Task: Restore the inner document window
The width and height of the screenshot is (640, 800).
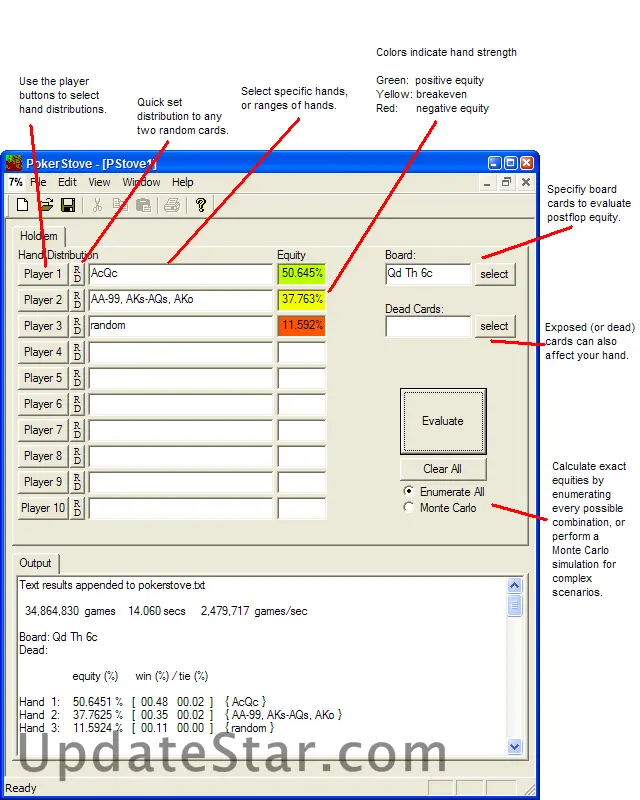Action: click(506, 182)
